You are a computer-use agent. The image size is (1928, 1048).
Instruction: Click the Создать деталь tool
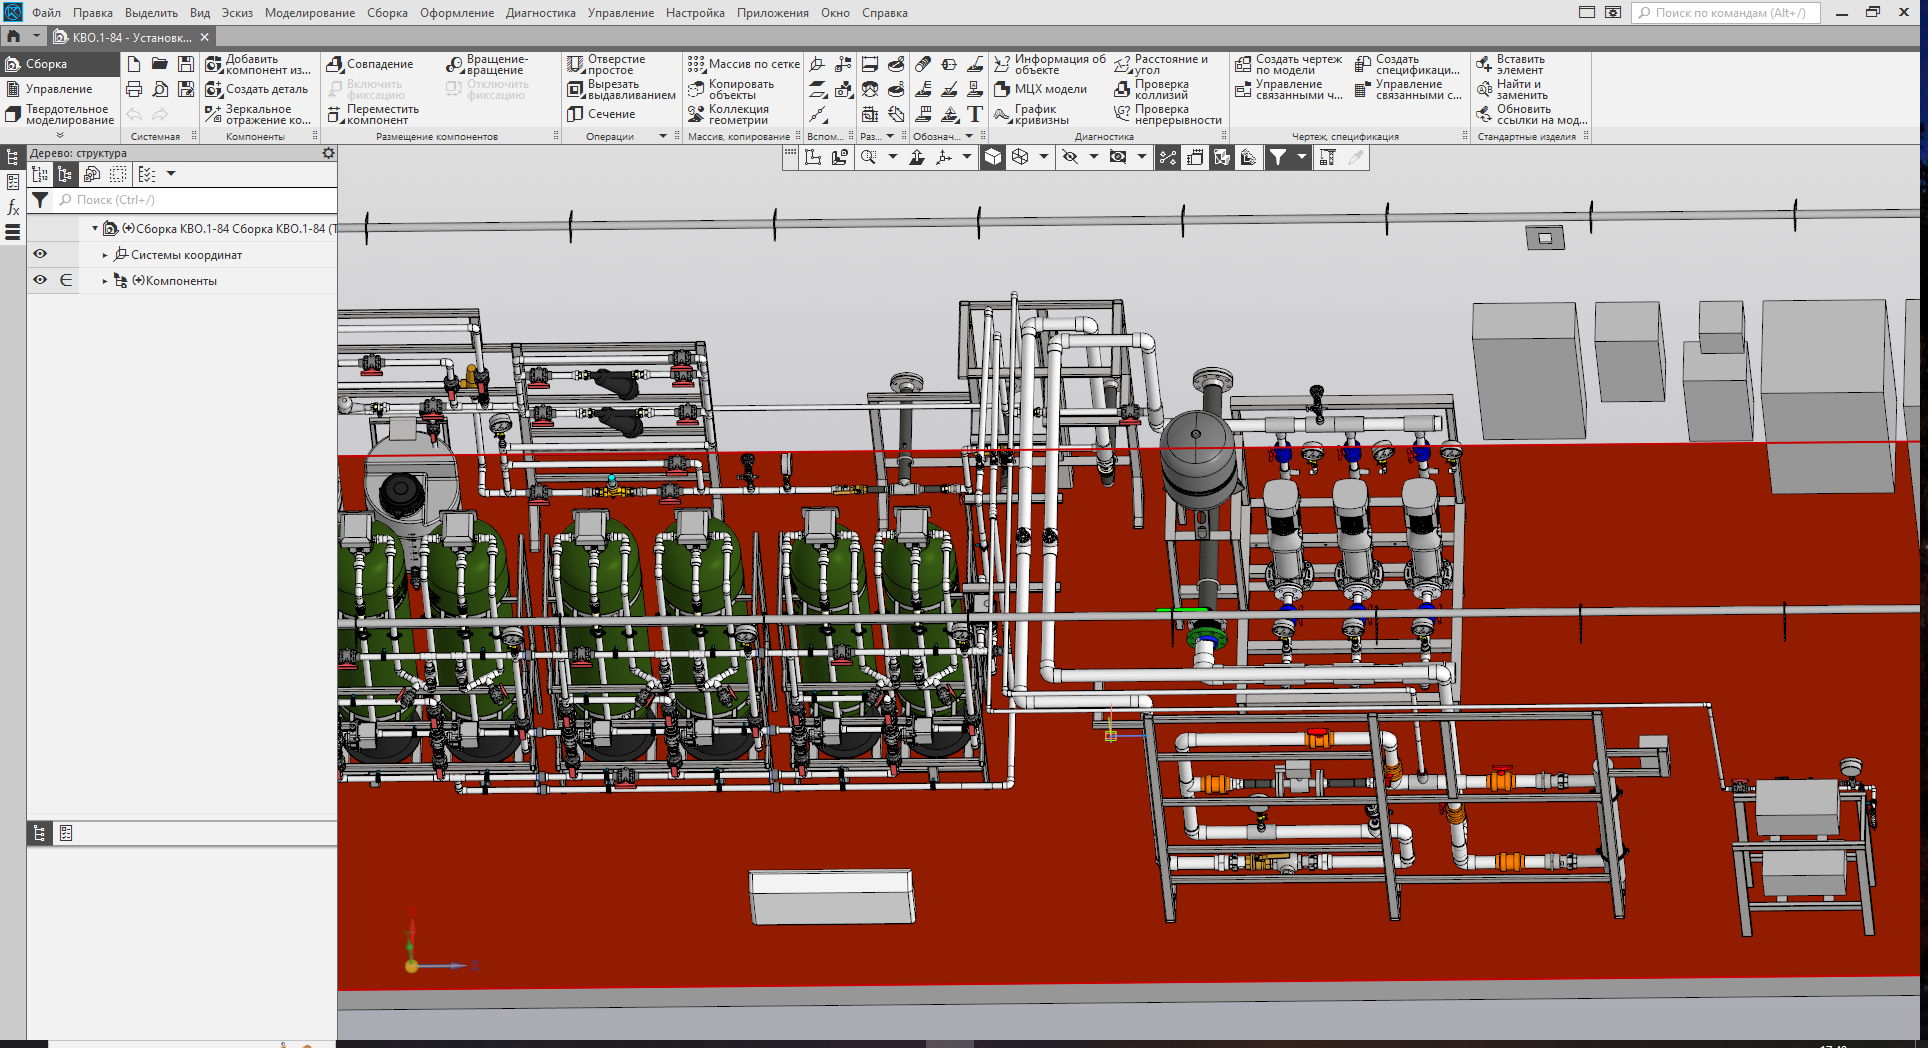tap(257, 90)
